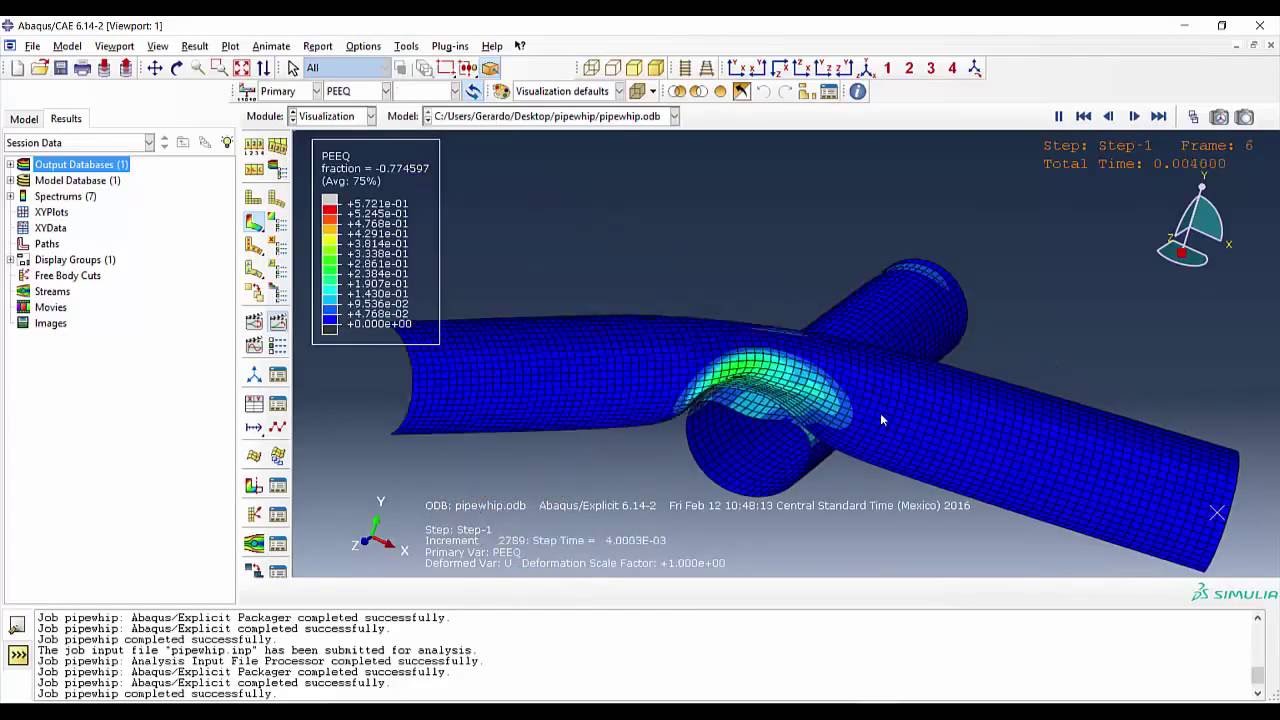Viewport: 1280px width, 720px height.
Task: Expand the Model Database tree node
Action: [x=10, y=180]
